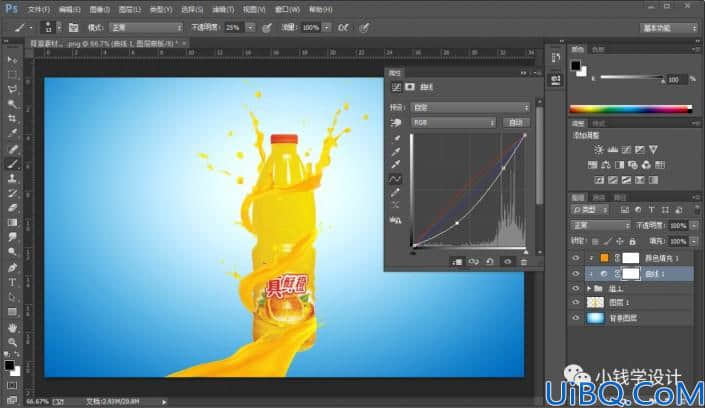Hide the Curves 1 layer
The image size is (705, 408).
576,273
